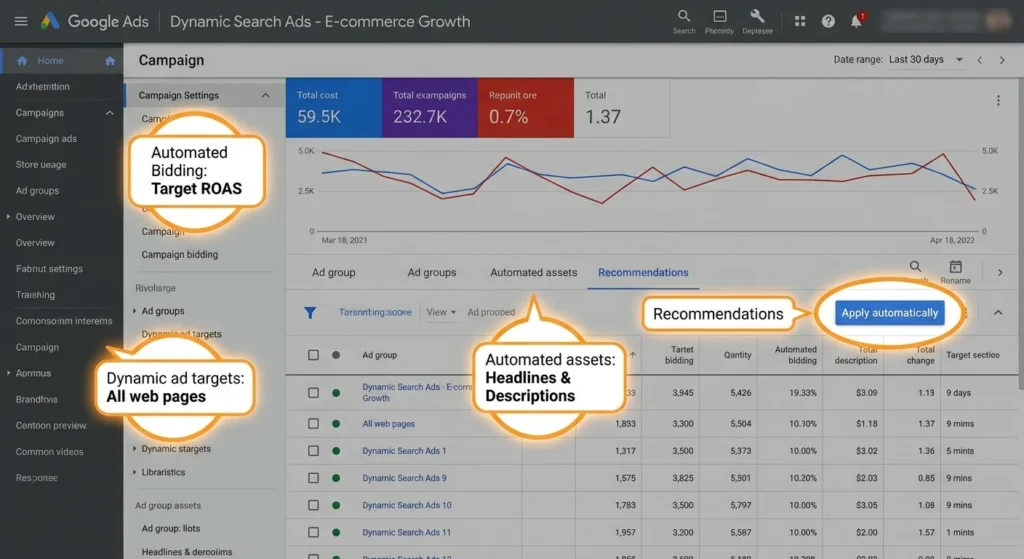Screen dimensions: 1024x559
Task: Open Headlines & deroolims in settings list
Action: 187,552
